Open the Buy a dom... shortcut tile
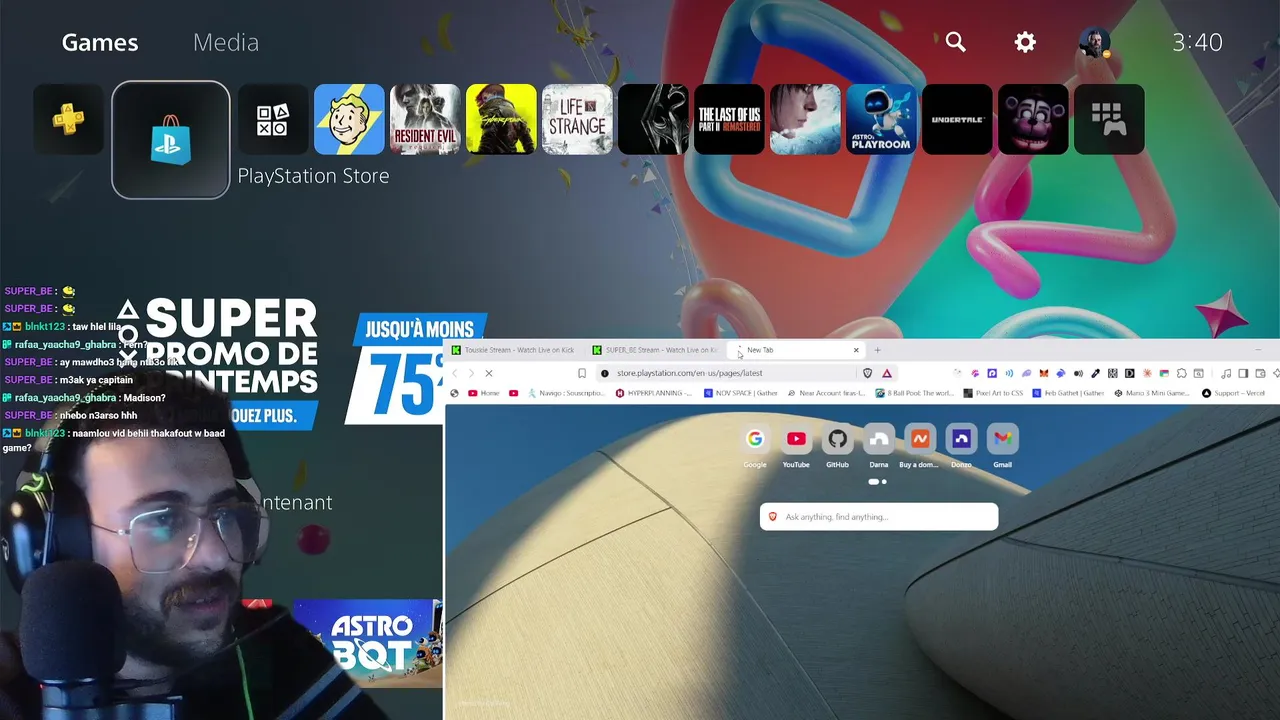This screenshot has height=720, width=1280. pos(920,445)
